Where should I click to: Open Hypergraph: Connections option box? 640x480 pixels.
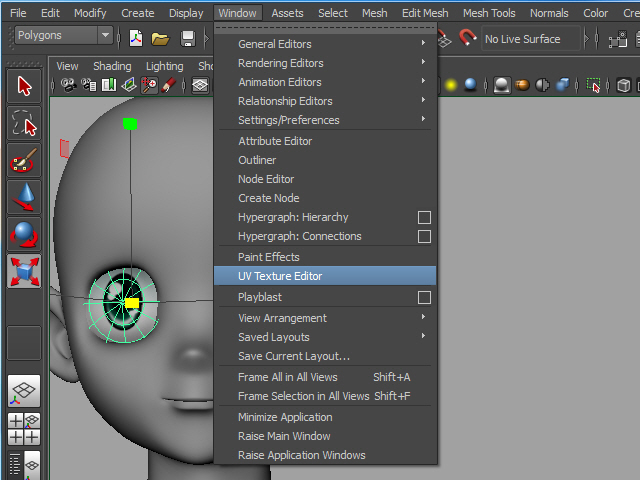(x=424, y=236)
